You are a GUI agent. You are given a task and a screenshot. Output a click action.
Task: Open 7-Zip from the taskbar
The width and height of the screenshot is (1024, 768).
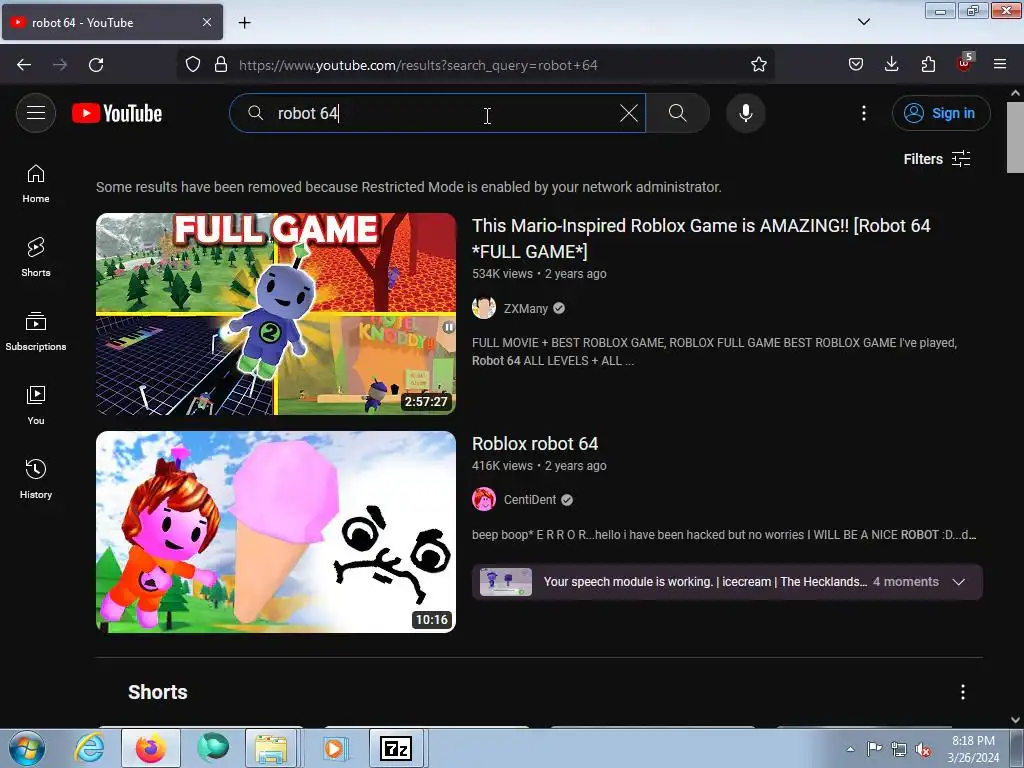pyautogui.click(x=396, y=748)
